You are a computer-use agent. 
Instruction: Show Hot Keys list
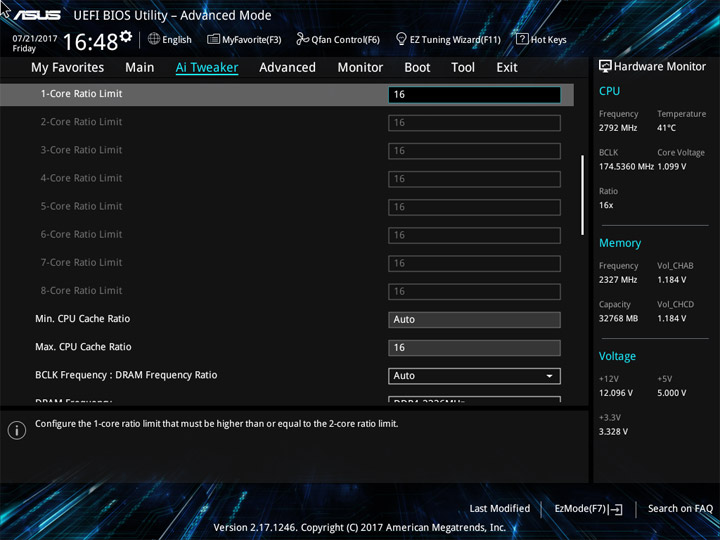pyautogui.click(x=541, y=39)
